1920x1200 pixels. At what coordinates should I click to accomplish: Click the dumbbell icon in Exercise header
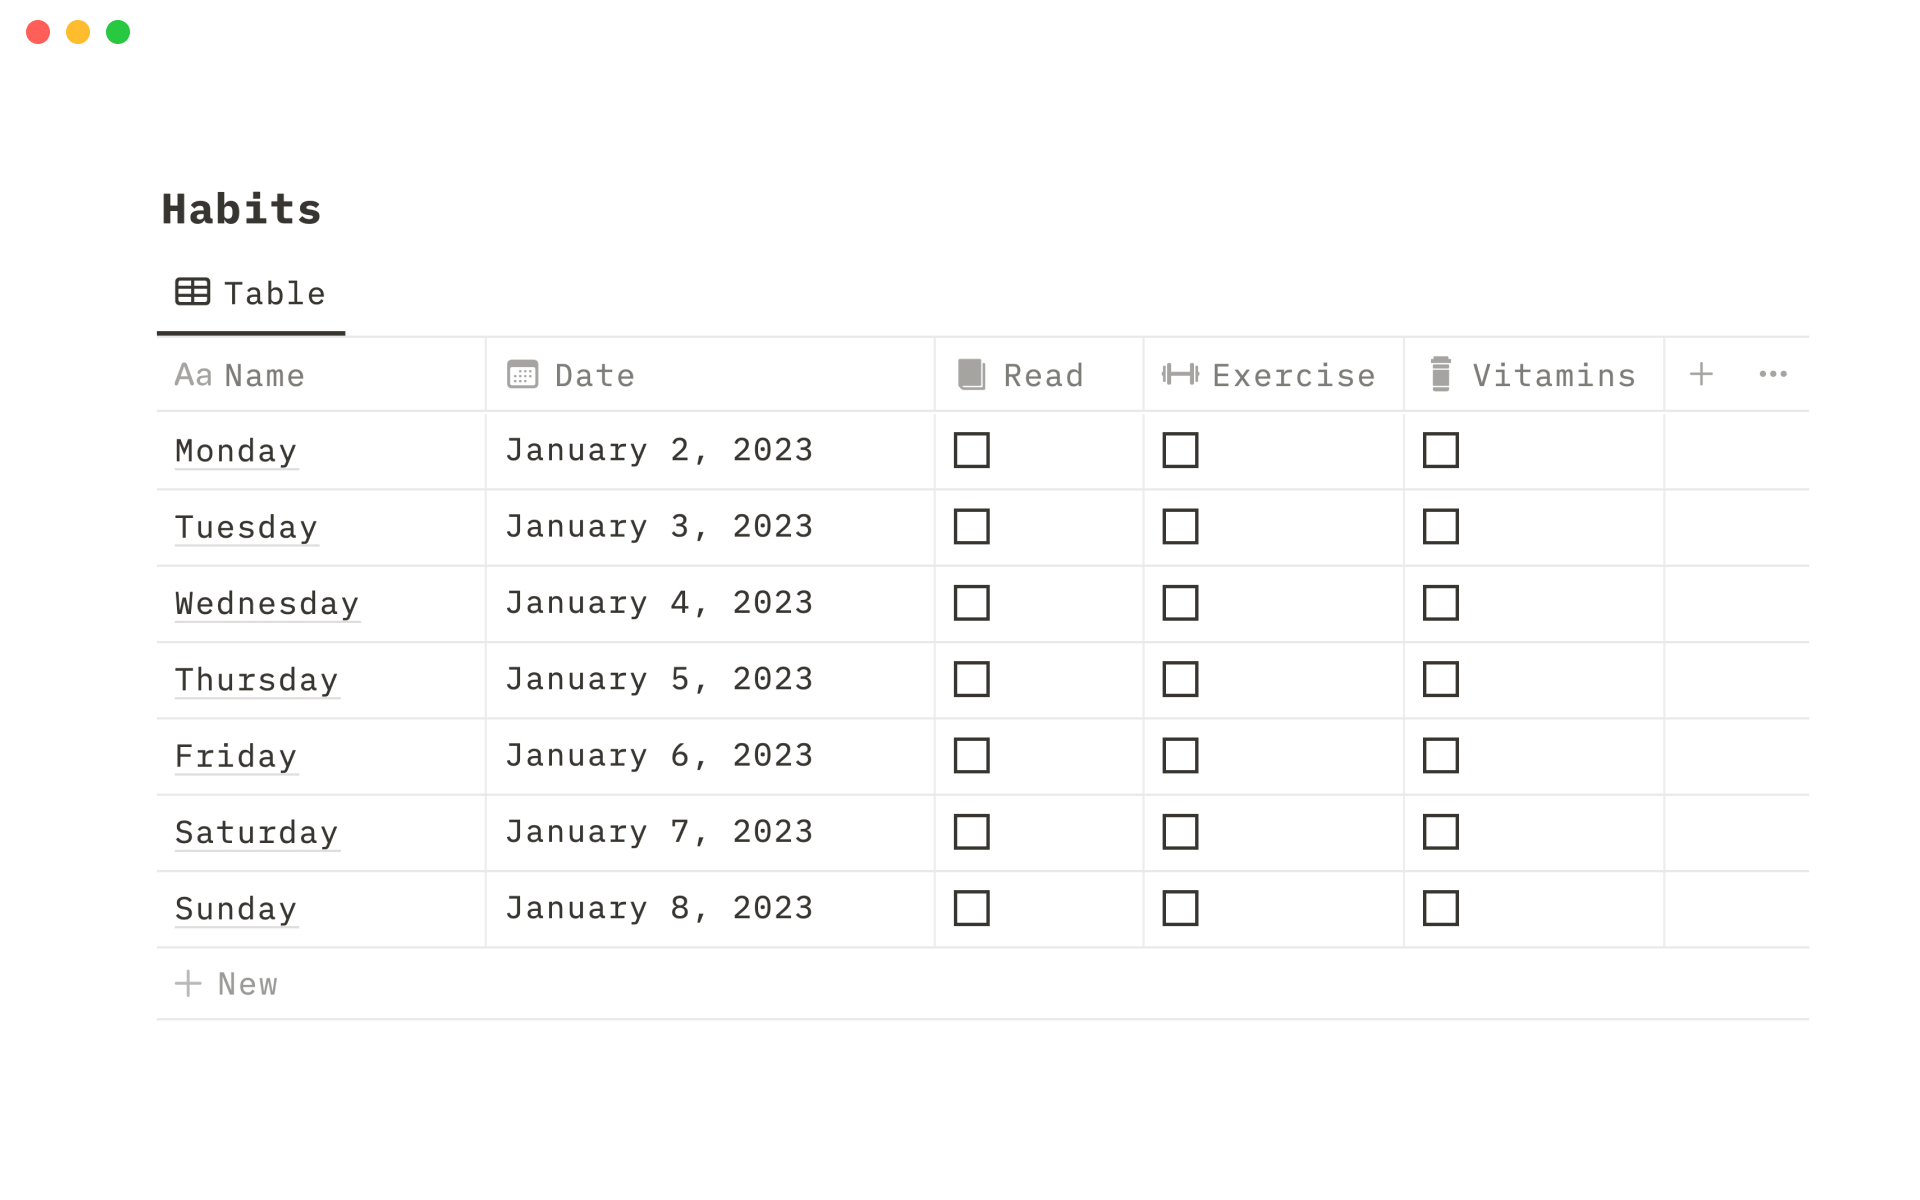pos(1180,375)
